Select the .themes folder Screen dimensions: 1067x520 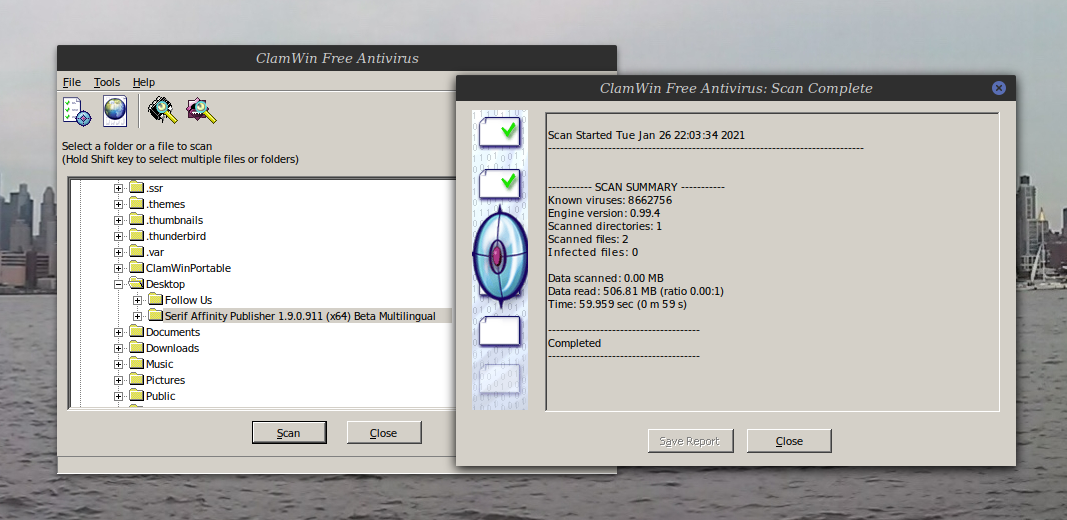[x=165, y=204]
